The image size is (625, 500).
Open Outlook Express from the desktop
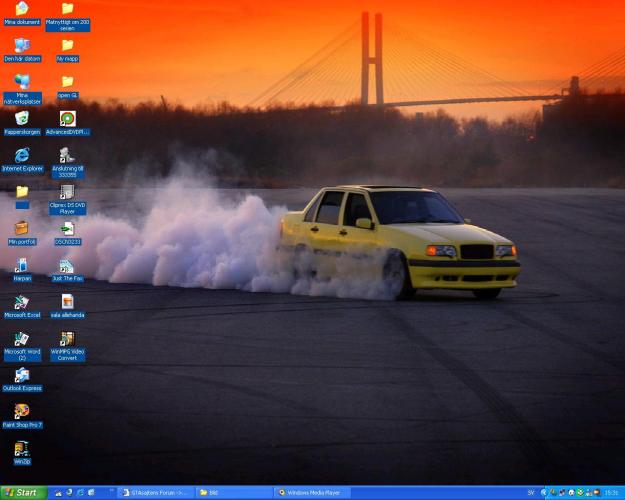pos(21,375)
